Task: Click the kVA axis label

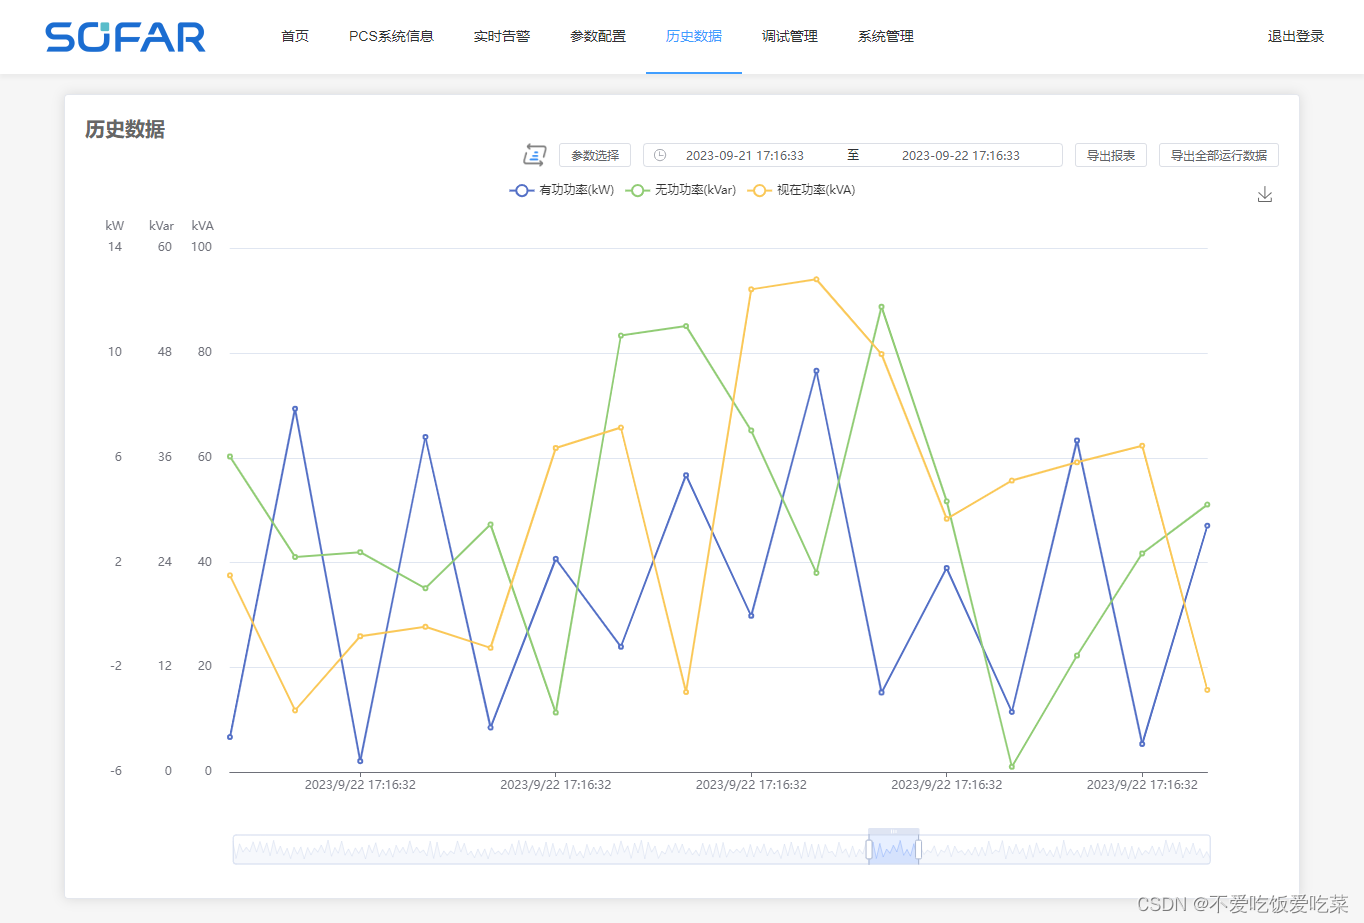Action: (203, 225)
